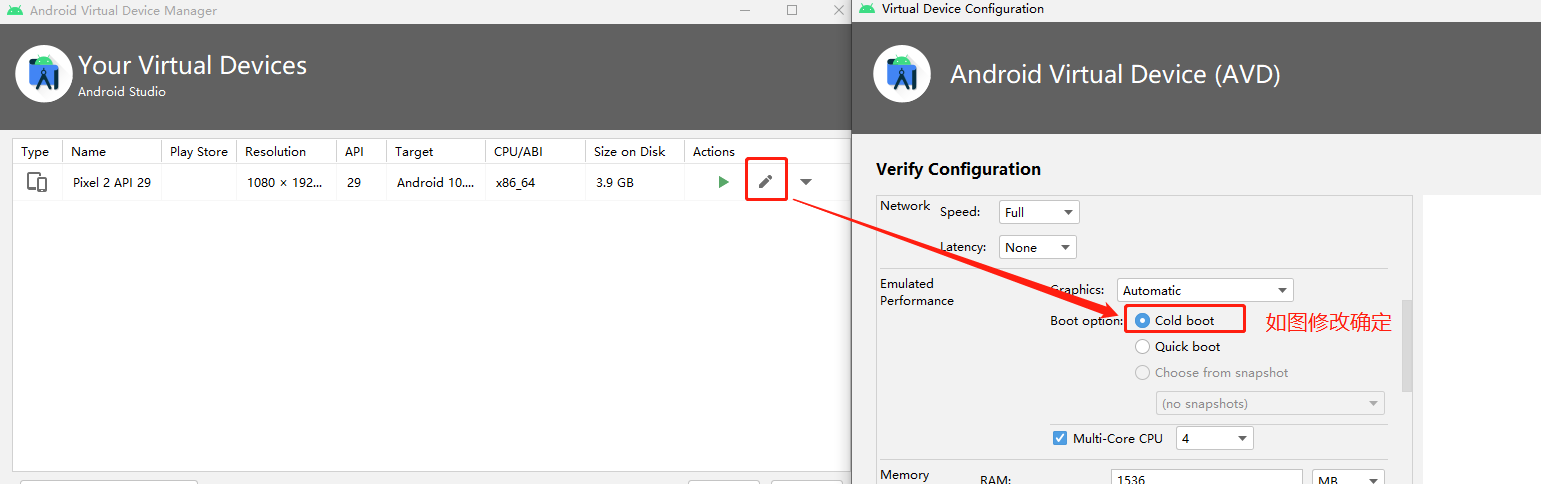The width and height of the screenshot is (1541, 484).
Task: Sort by the CPU/ABI column header
Action: tap(535, 152)
